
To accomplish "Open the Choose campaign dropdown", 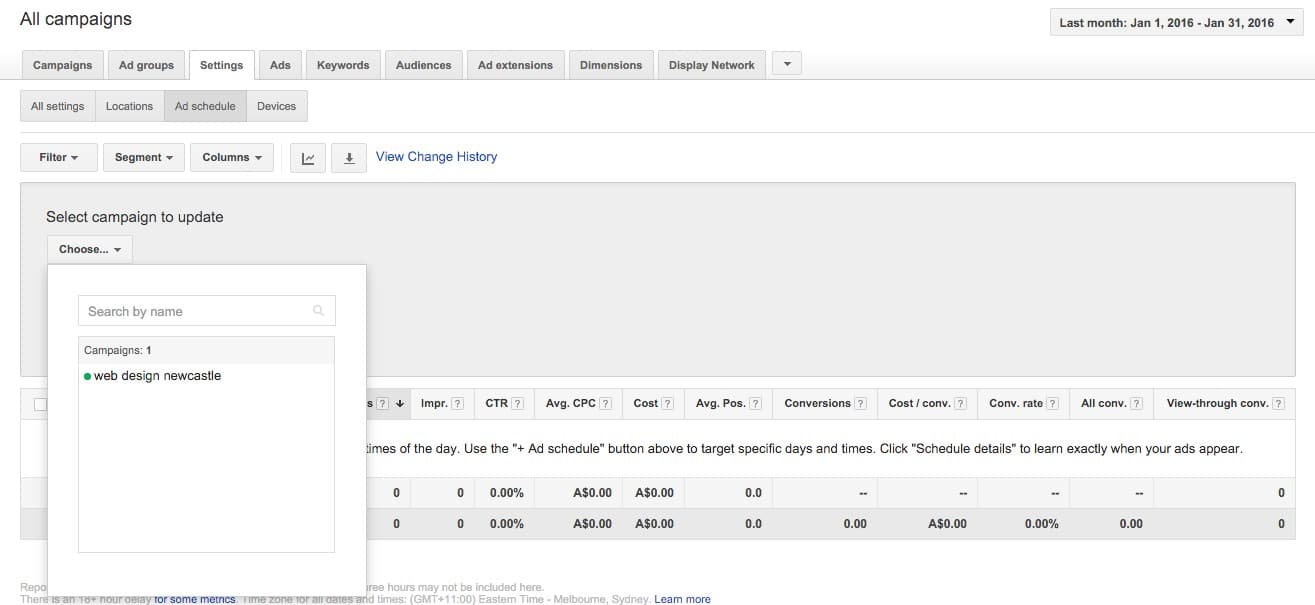I will coord(89,248).
